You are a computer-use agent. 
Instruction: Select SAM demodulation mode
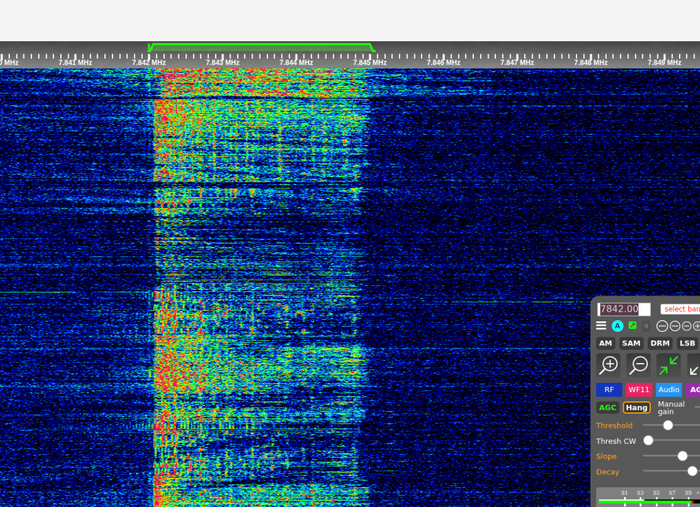(631, 343)
